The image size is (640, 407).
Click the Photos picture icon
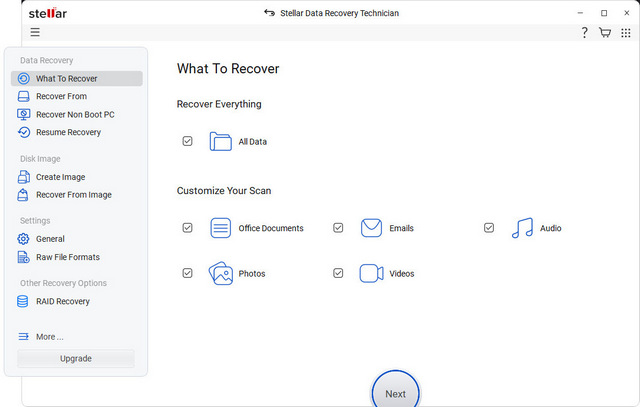[x=220, y=273]
